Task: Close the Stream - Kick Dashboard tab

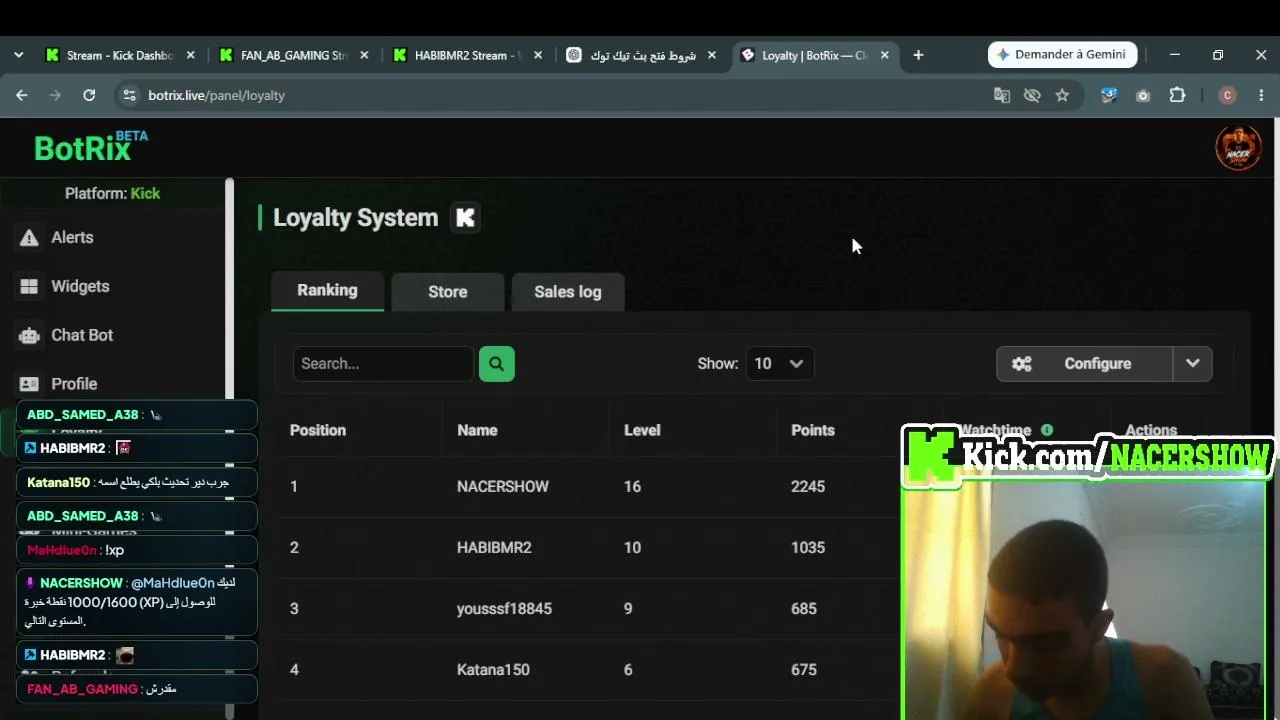Action: [191, 55]
